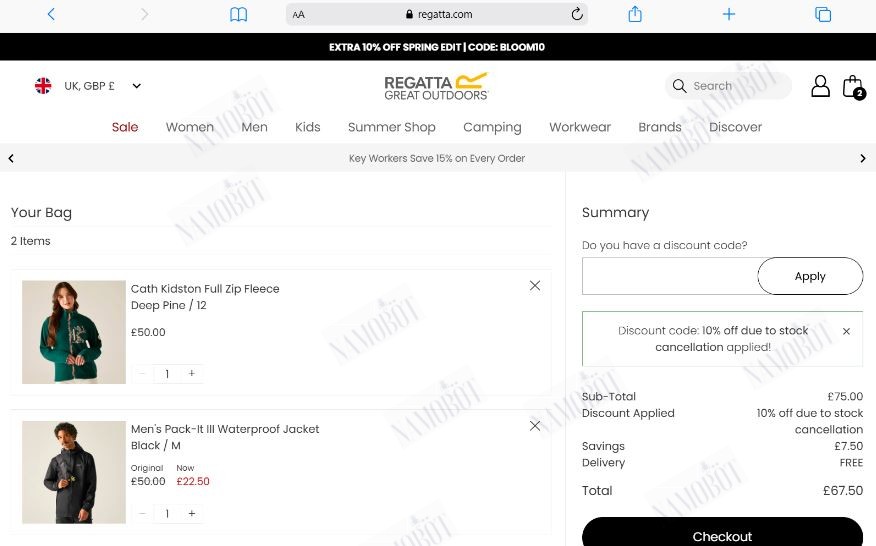Focus the Search field
Image resolution: width=876 pixels, height=546 pixels.
pyautogui.click(x=729, y=86)
